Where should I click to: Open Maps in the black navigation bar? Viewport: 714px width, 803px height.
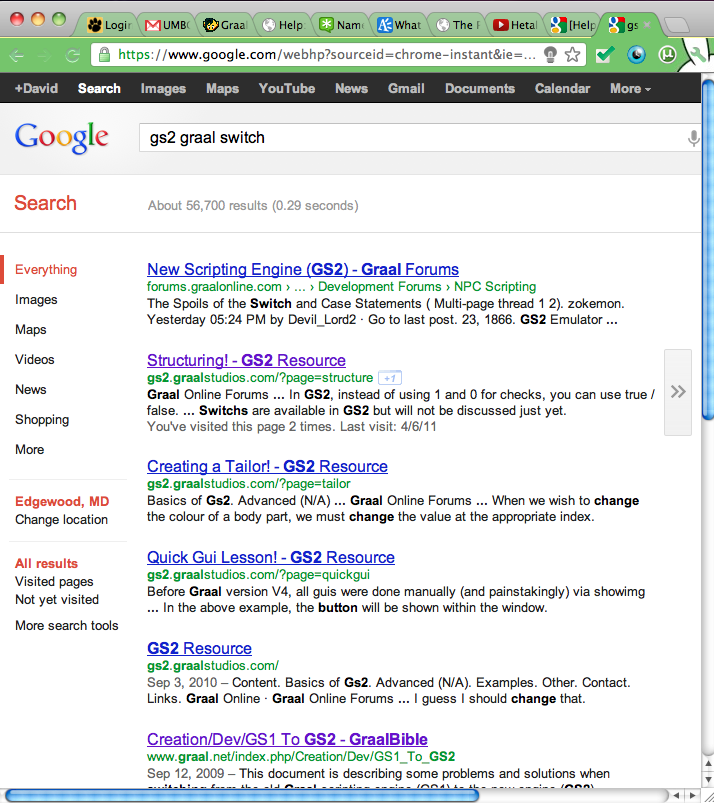tap(222, 89)
